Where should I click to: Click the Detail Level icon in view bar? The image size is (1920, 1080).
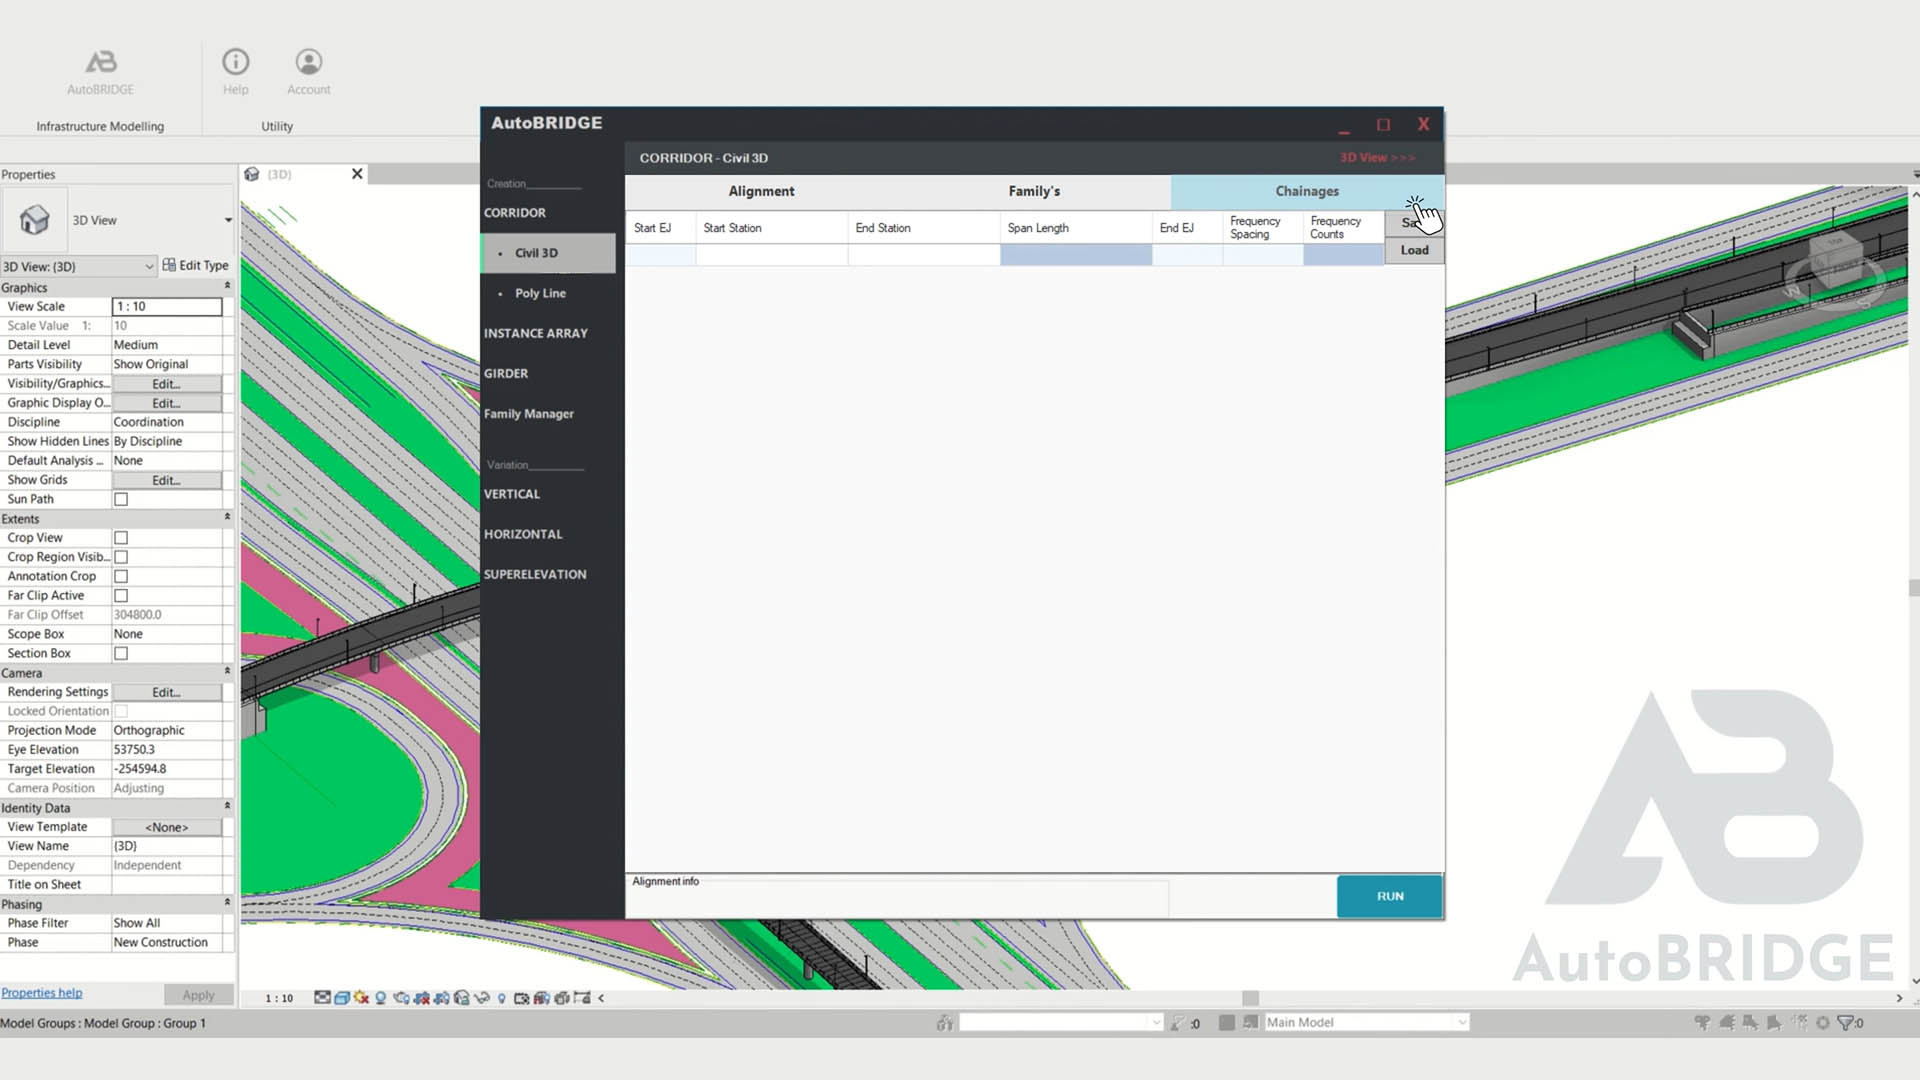322,998
